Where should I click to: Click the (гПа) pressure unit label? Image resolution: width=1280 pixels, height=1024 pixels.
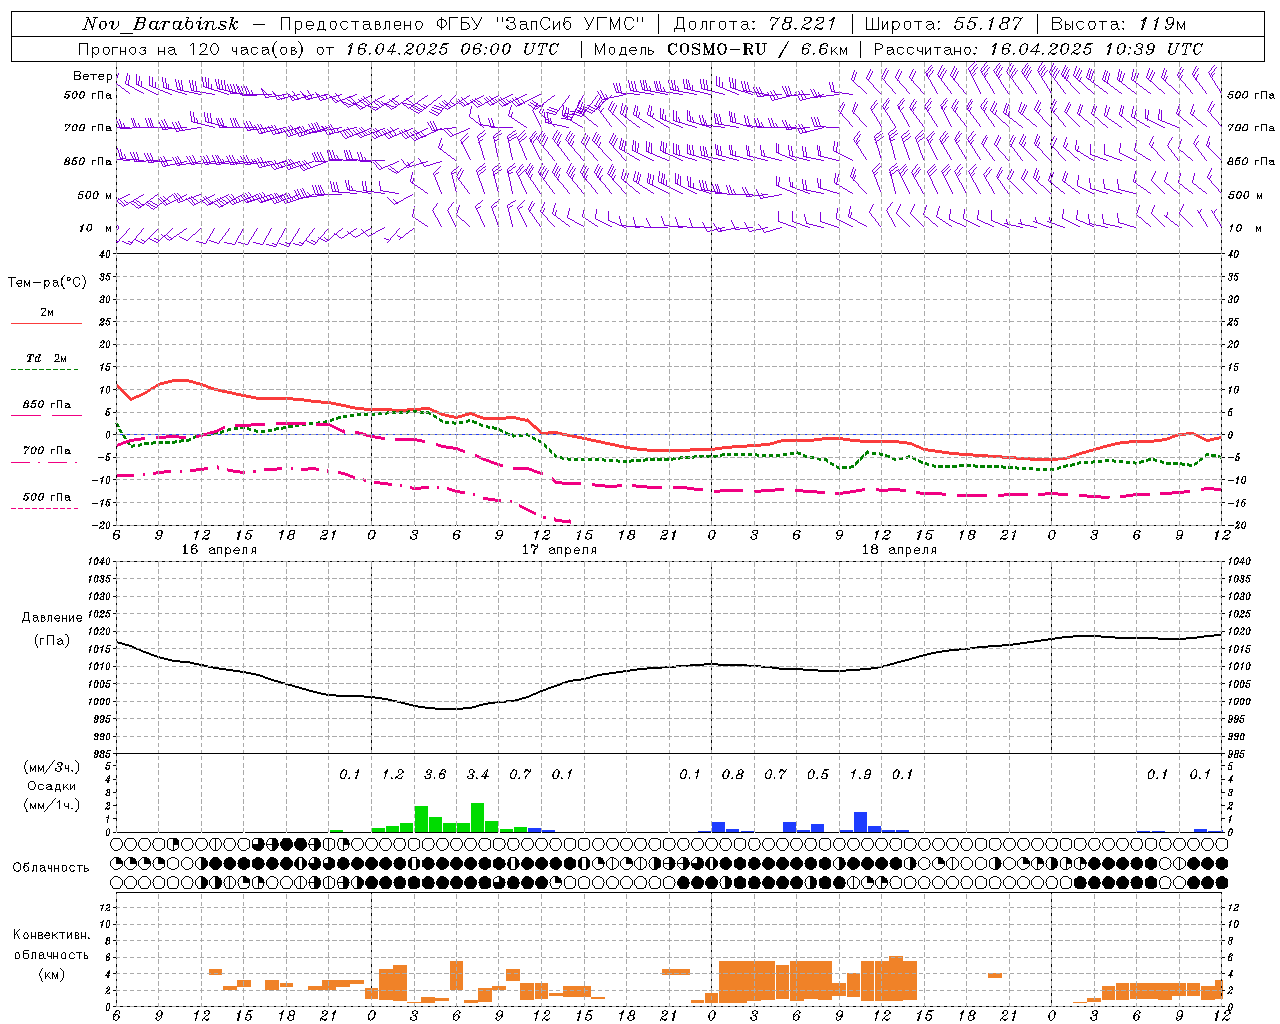point(52,641)
